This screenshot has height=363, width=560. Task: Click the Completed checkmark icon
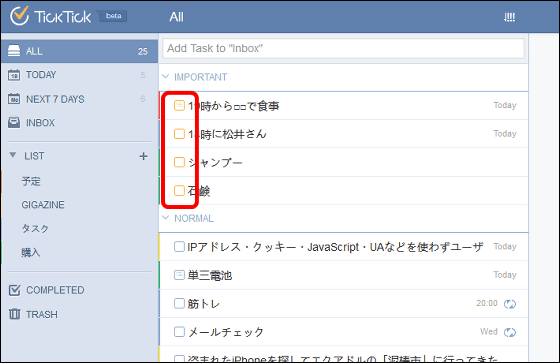(x=15, y=290)
